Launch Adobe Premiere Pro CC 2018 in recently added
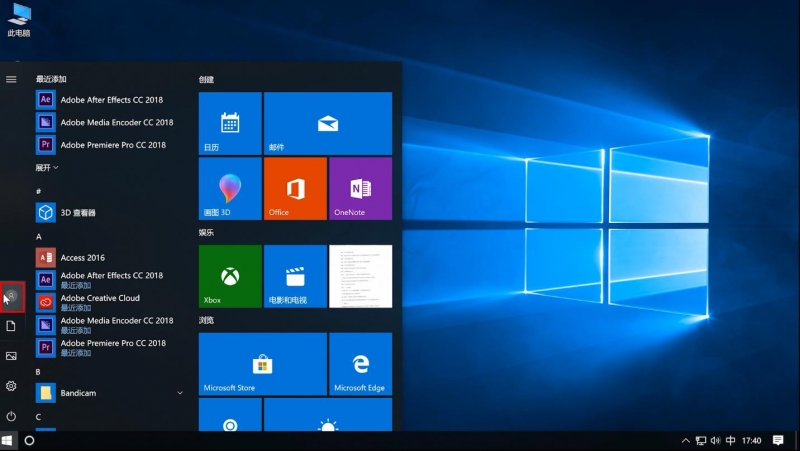Viewport: 800px width, 451px height. click(x=110, y=145)
